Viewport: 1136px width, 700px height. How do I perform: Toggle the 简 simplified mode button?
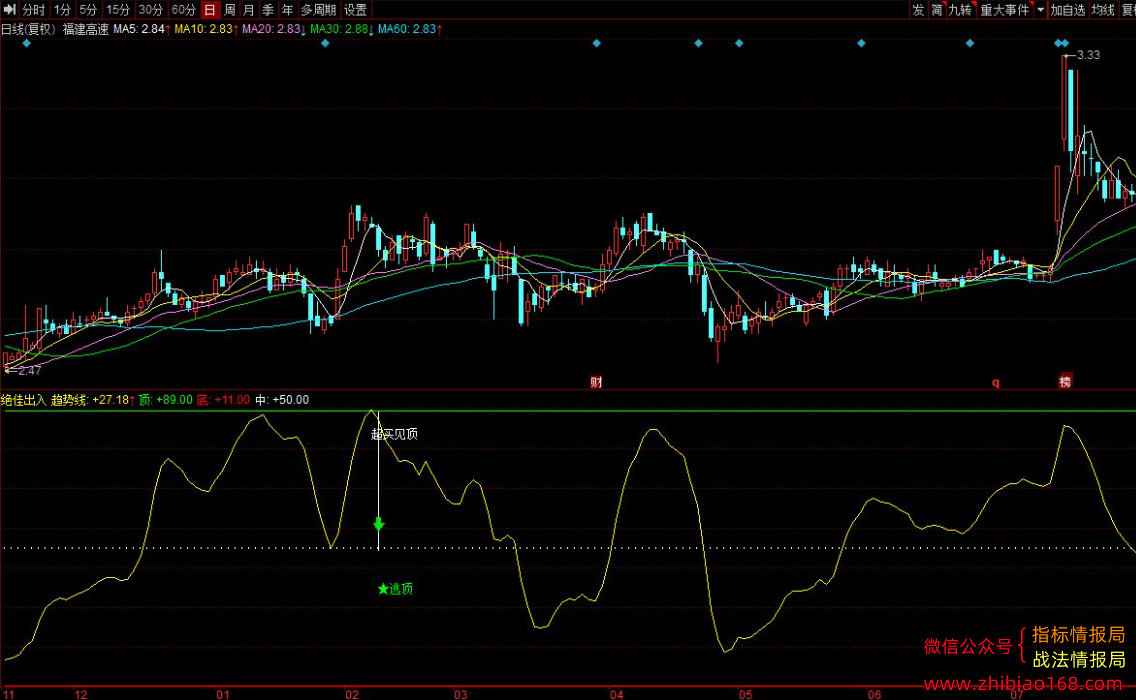(937, 9)
